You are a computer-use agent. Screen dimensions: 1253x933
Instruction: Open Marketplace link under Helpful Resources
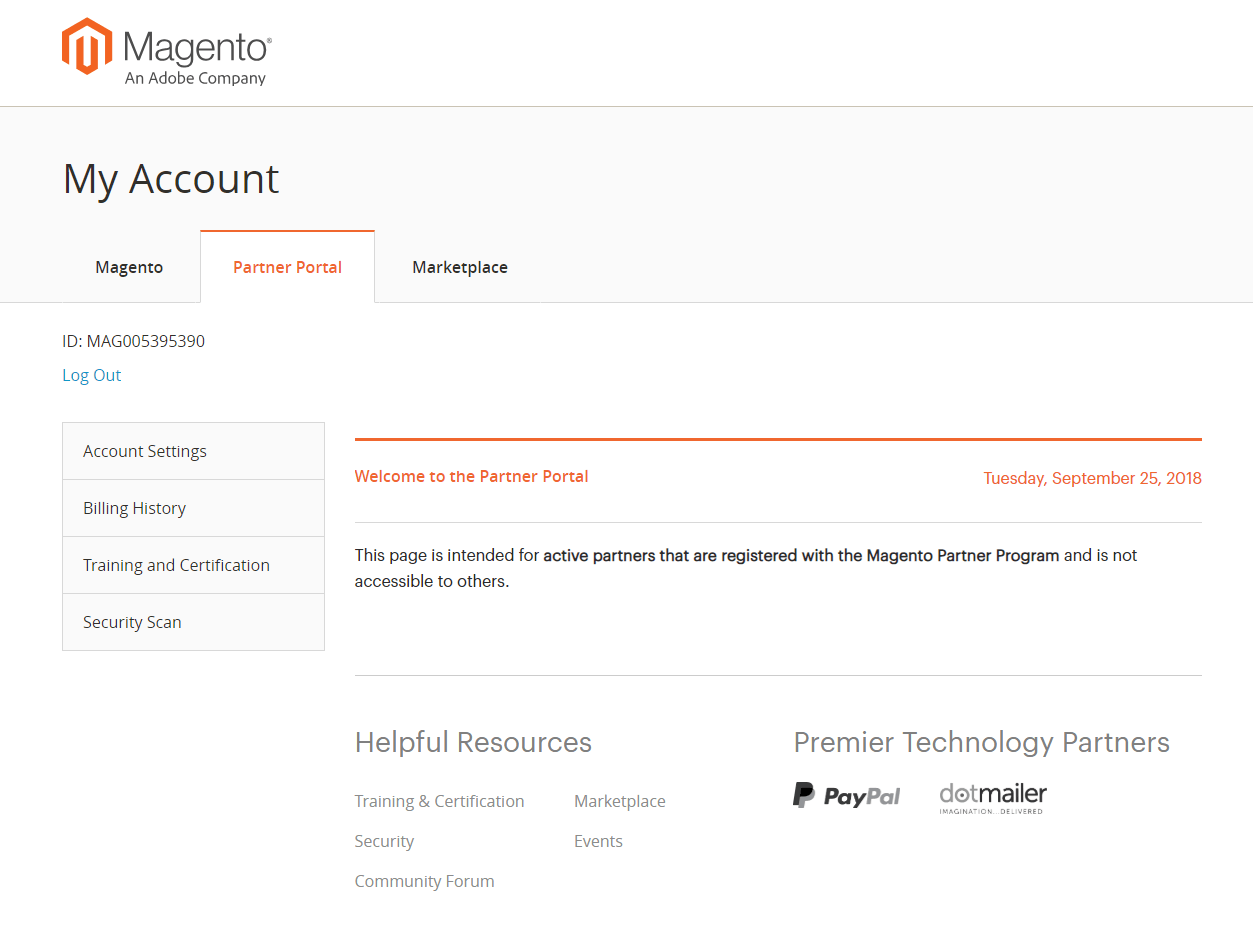620,801
